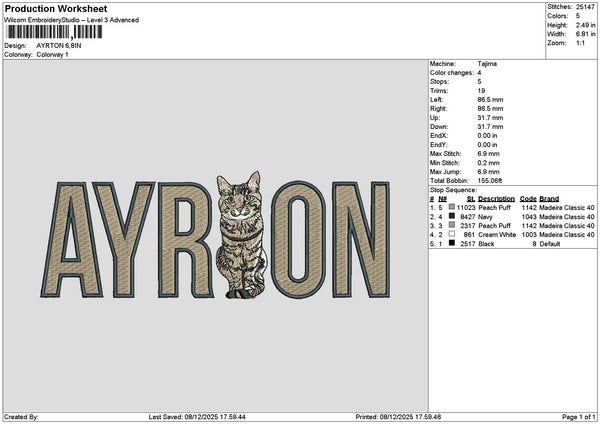Click the Navy color swatch

(452, 216)
